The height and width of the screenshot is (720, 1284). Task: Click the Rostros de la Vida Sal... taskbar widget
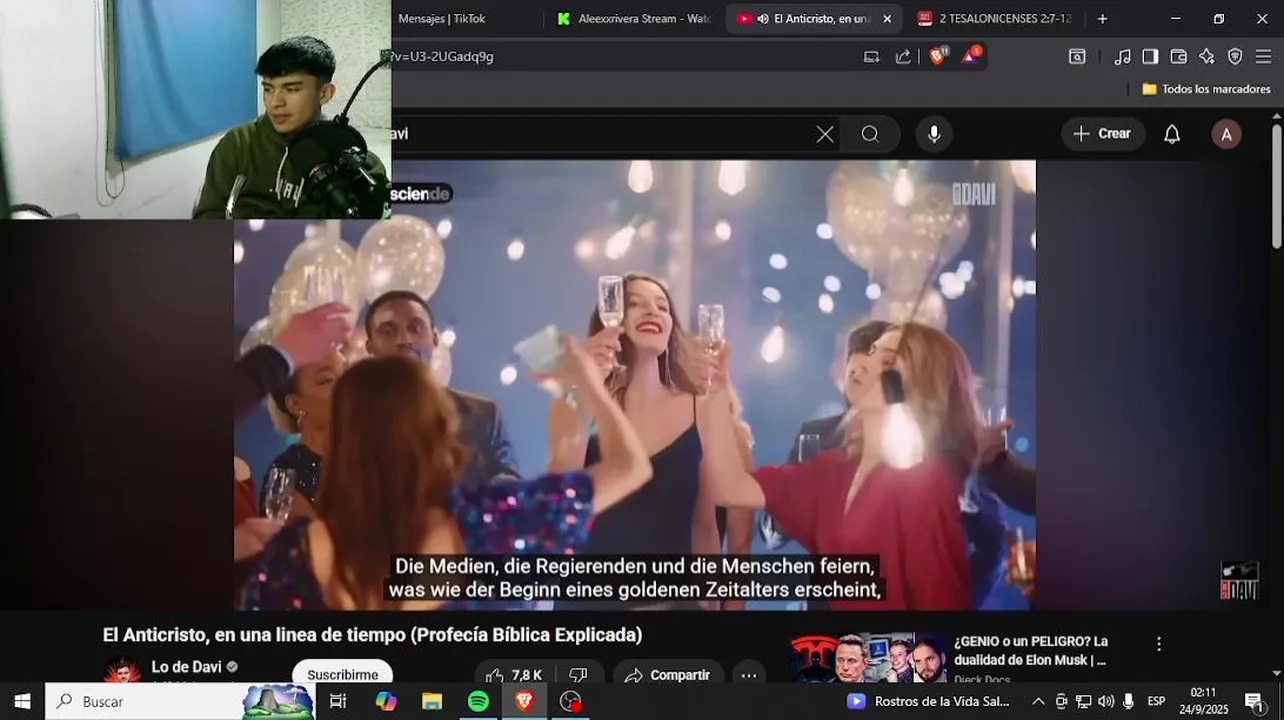[929, 701]
